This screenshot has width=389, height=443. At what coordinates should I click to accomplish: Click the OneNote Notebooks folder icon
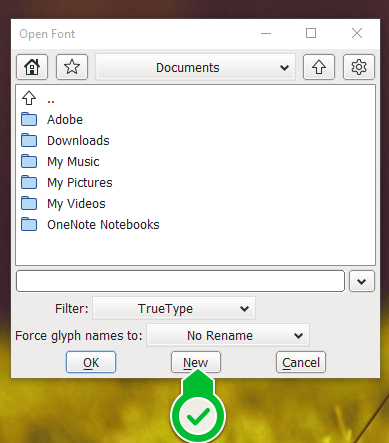tap(29, 224)
